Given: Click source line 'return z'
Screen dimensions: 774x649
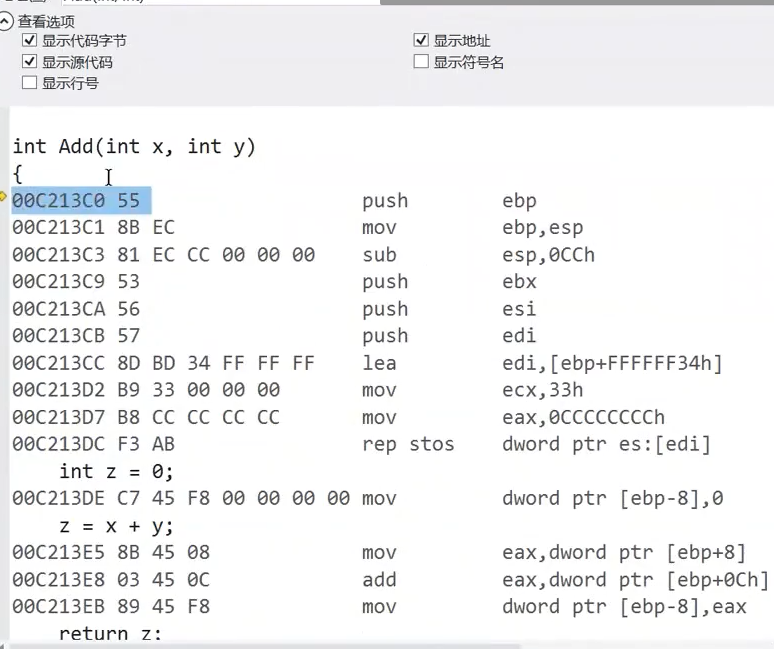Looking at the screenshot, I should tap(111, 634).
